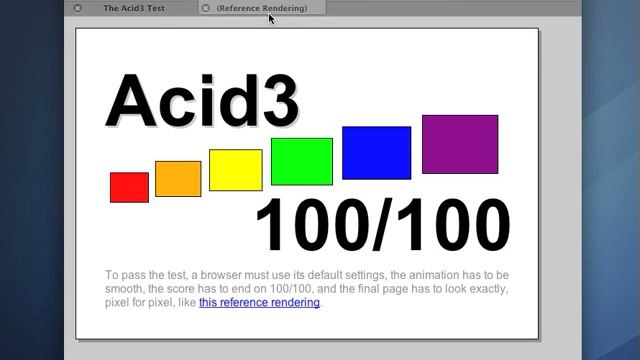Viewport: 640px width, 360px height.
Task: Click the Acid3 heading
Action: click(x=202, y=101)
